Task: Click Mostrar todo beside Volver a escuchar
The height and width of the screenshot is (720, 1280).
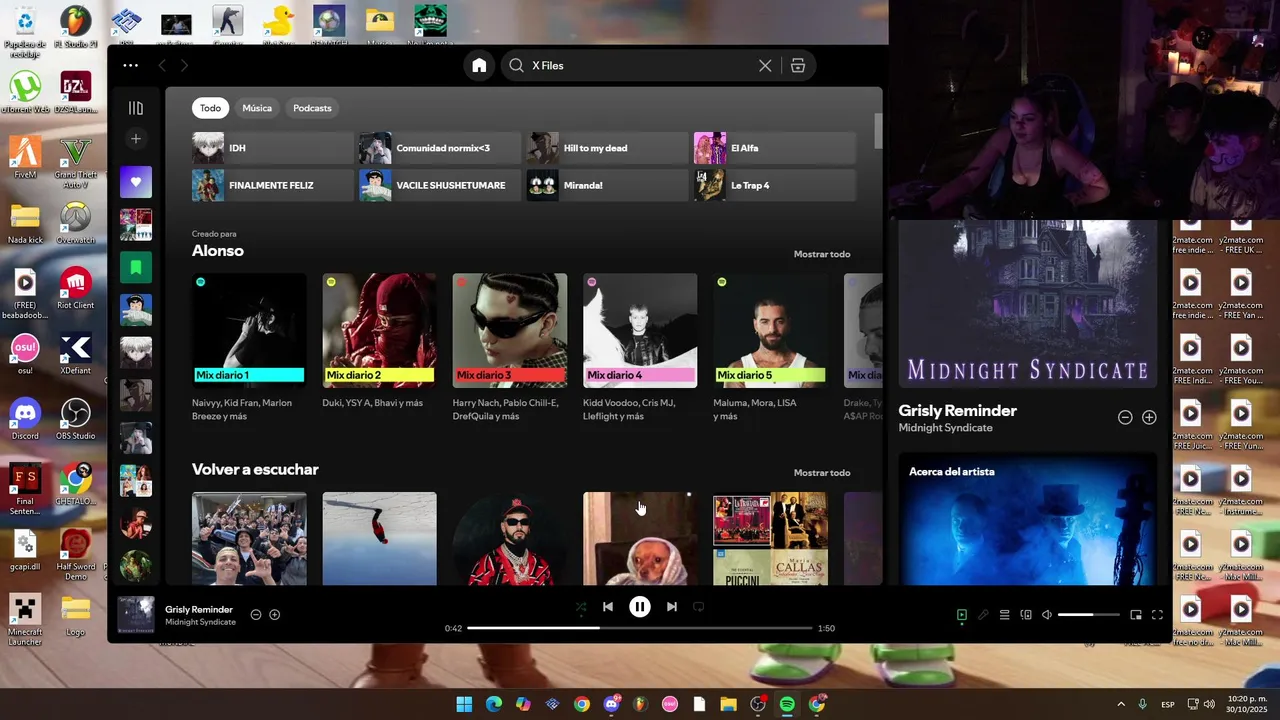Action: click(822, 473)
